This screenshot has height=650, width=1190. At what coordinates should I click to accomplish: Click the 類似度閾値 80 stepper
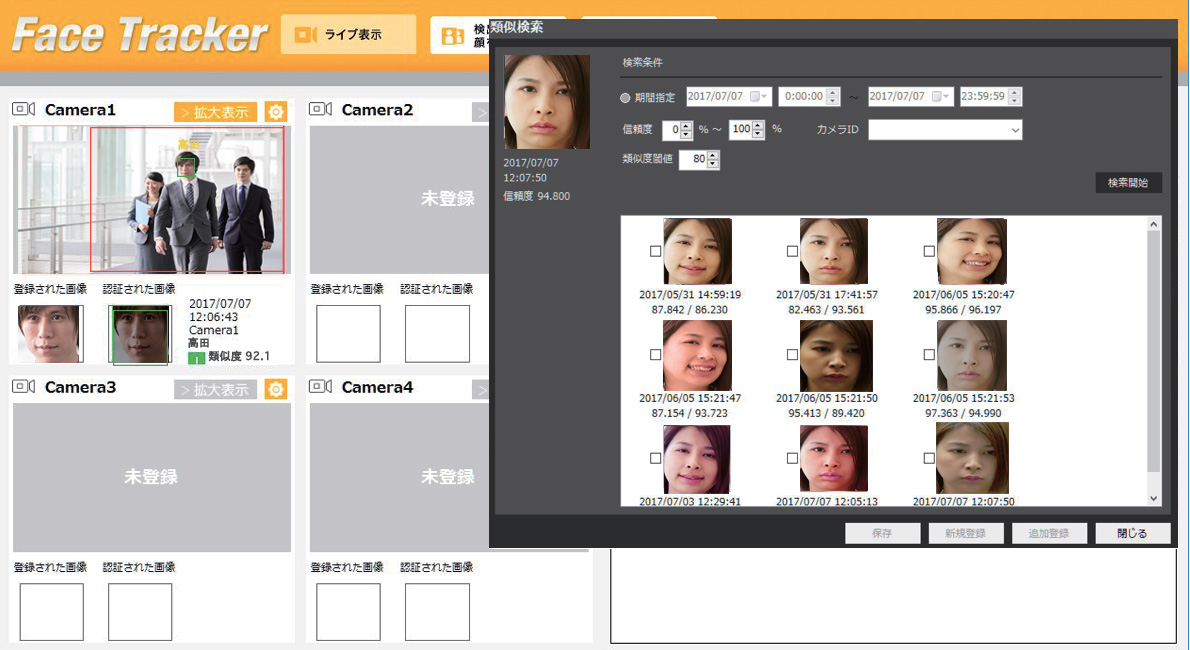(x=713, y=159)
